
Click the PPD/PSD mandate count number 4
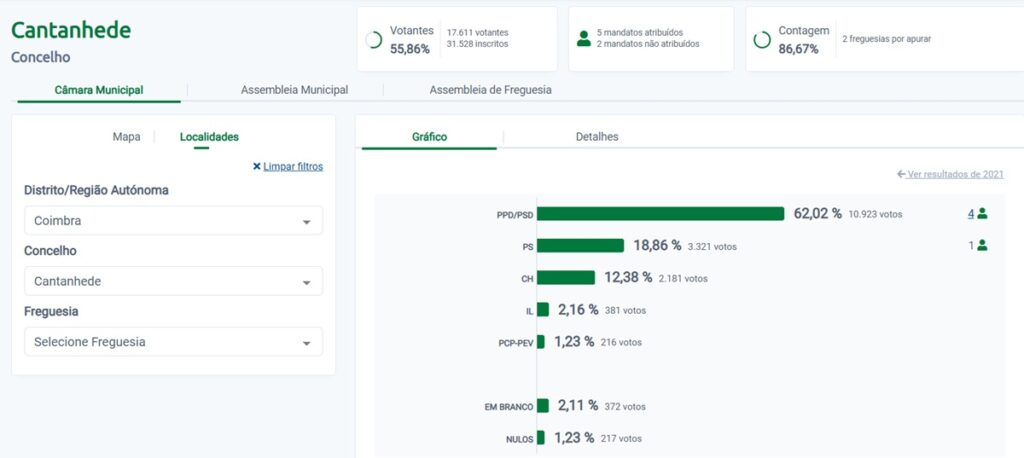(970, 214)
